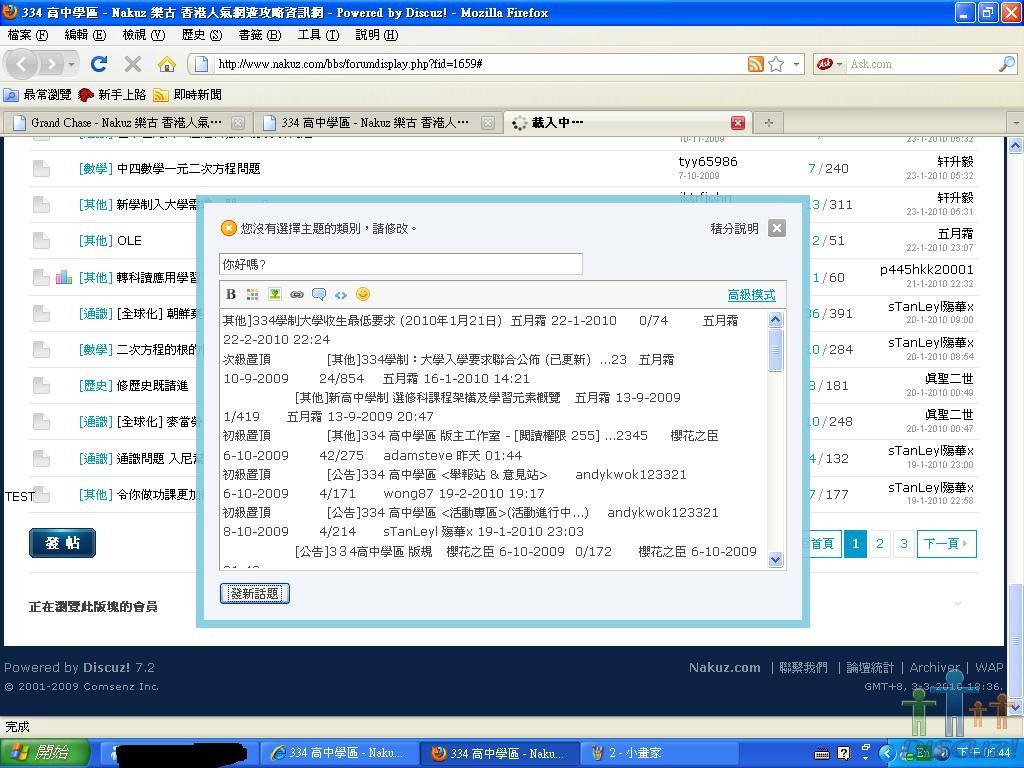Open the text color palette in editor
The width and height of the screenshot is (1024, 768).
point(253,294)
